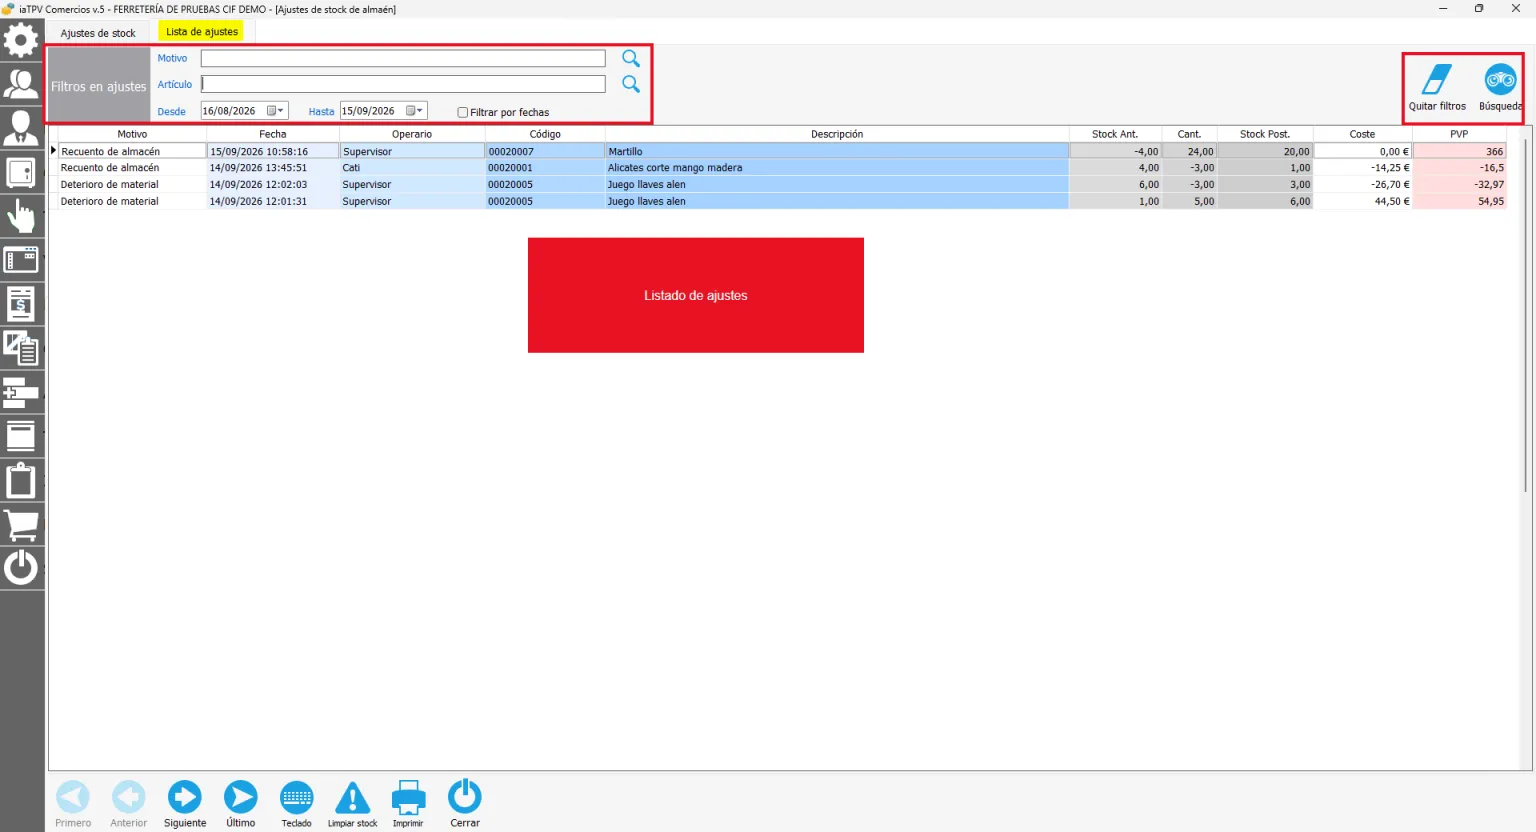
Task: Click code cell 00020001
Action: pyautogui.click(x=545, y=168)
